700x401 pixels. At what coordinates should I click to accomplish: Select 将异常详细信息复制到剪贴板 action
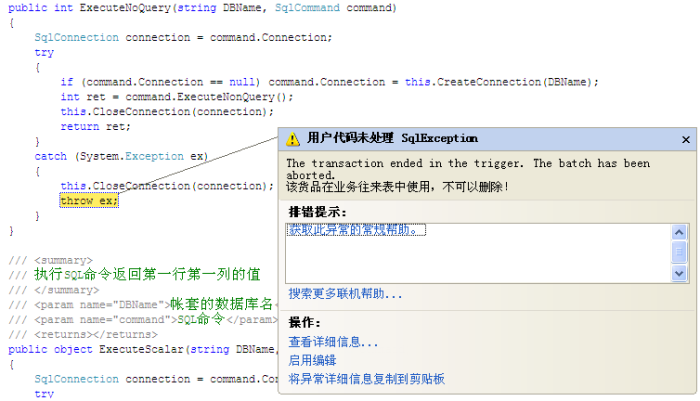click(366, 379)
